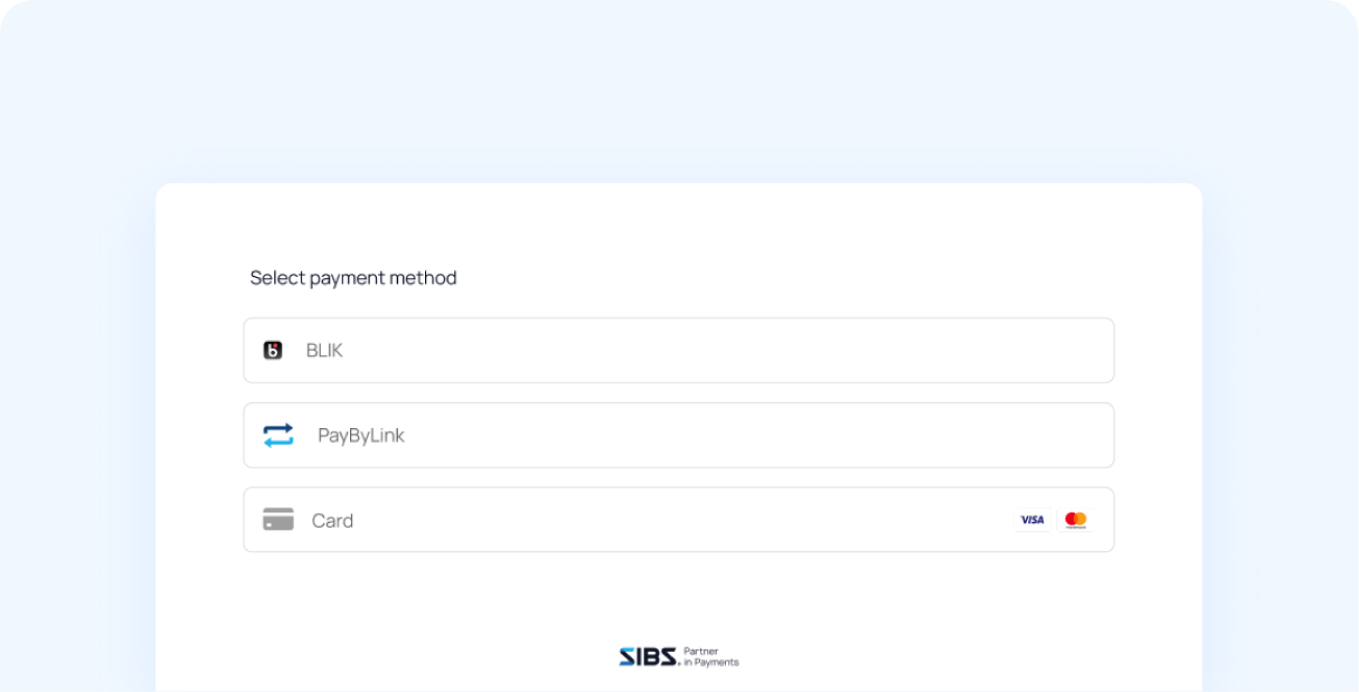Choose BLIK as the payment method
The height and width of the screenshot is (692, 1359).
pos(678,350)
